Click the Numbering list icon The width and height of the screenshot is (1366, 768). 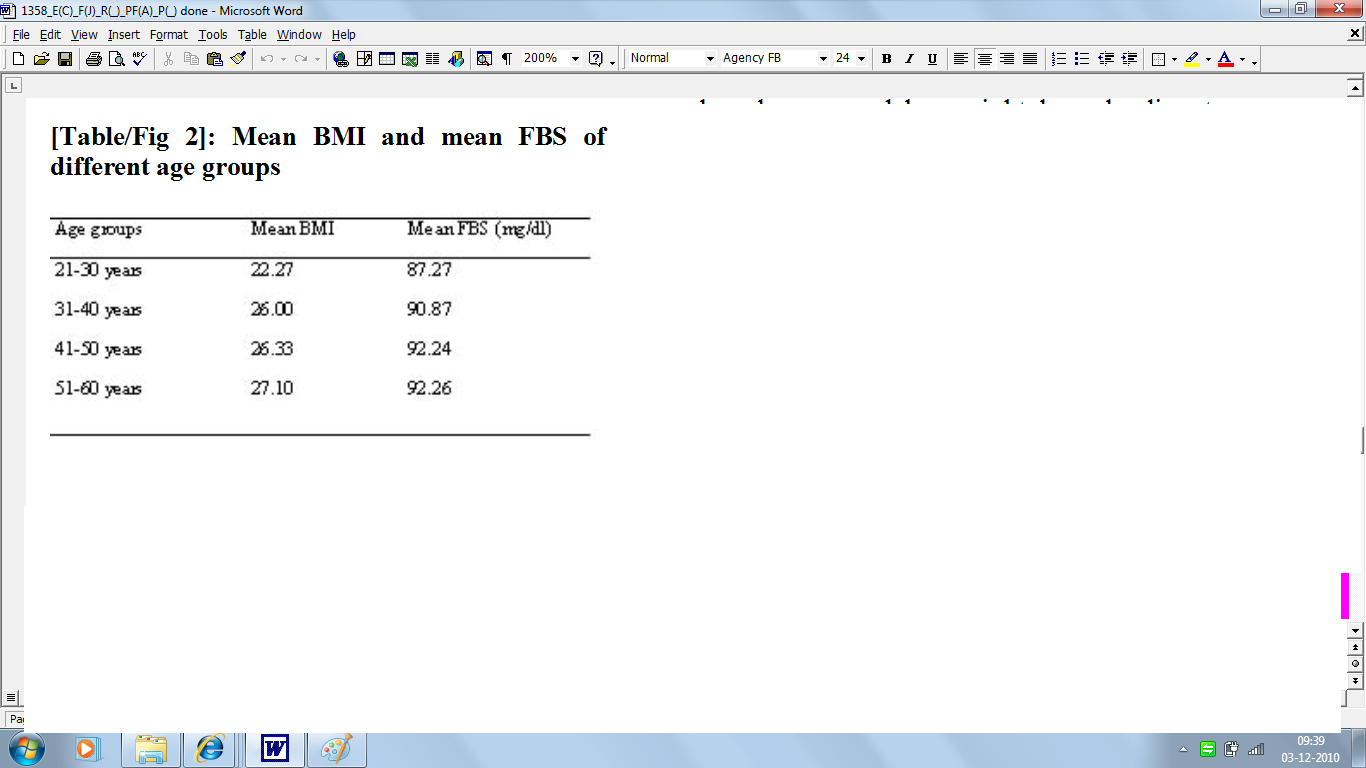1060,59
